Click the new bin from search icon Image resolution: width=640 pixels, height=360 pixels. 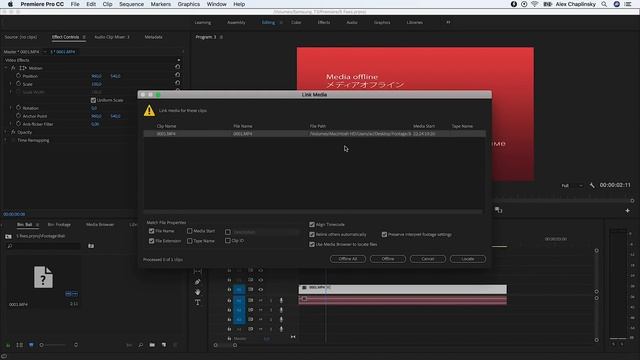pyautogui.click(x=91, y=246)
